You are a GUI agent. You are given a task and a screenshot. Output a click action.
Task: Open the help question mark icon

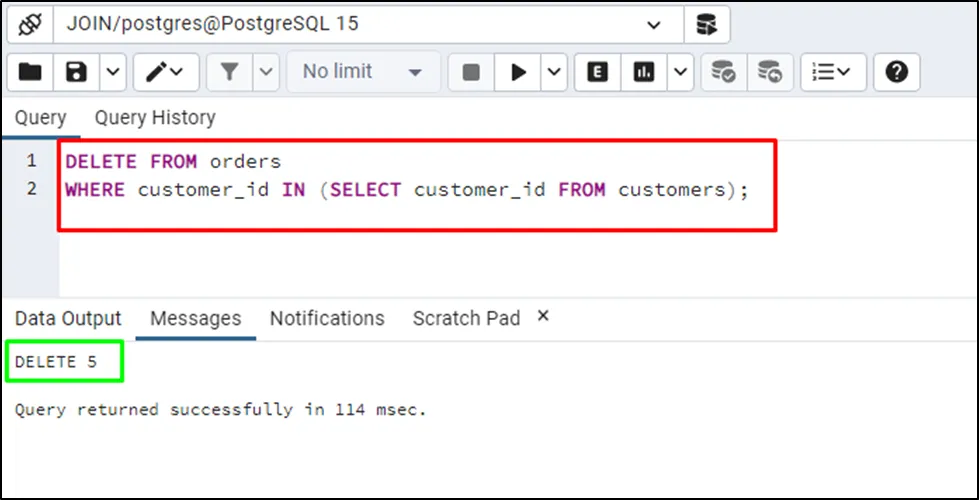pos(897,72)
